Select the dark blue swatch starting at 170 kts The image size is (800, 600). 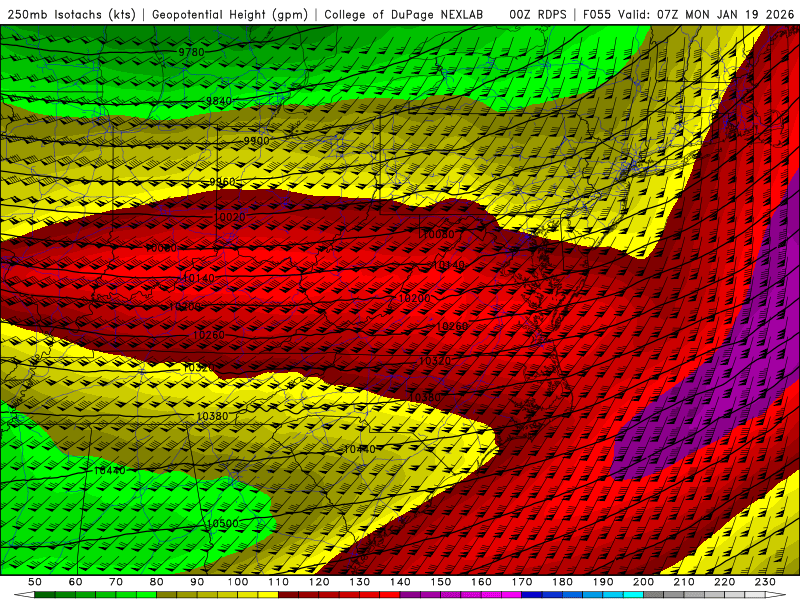[x=532, y=595]
